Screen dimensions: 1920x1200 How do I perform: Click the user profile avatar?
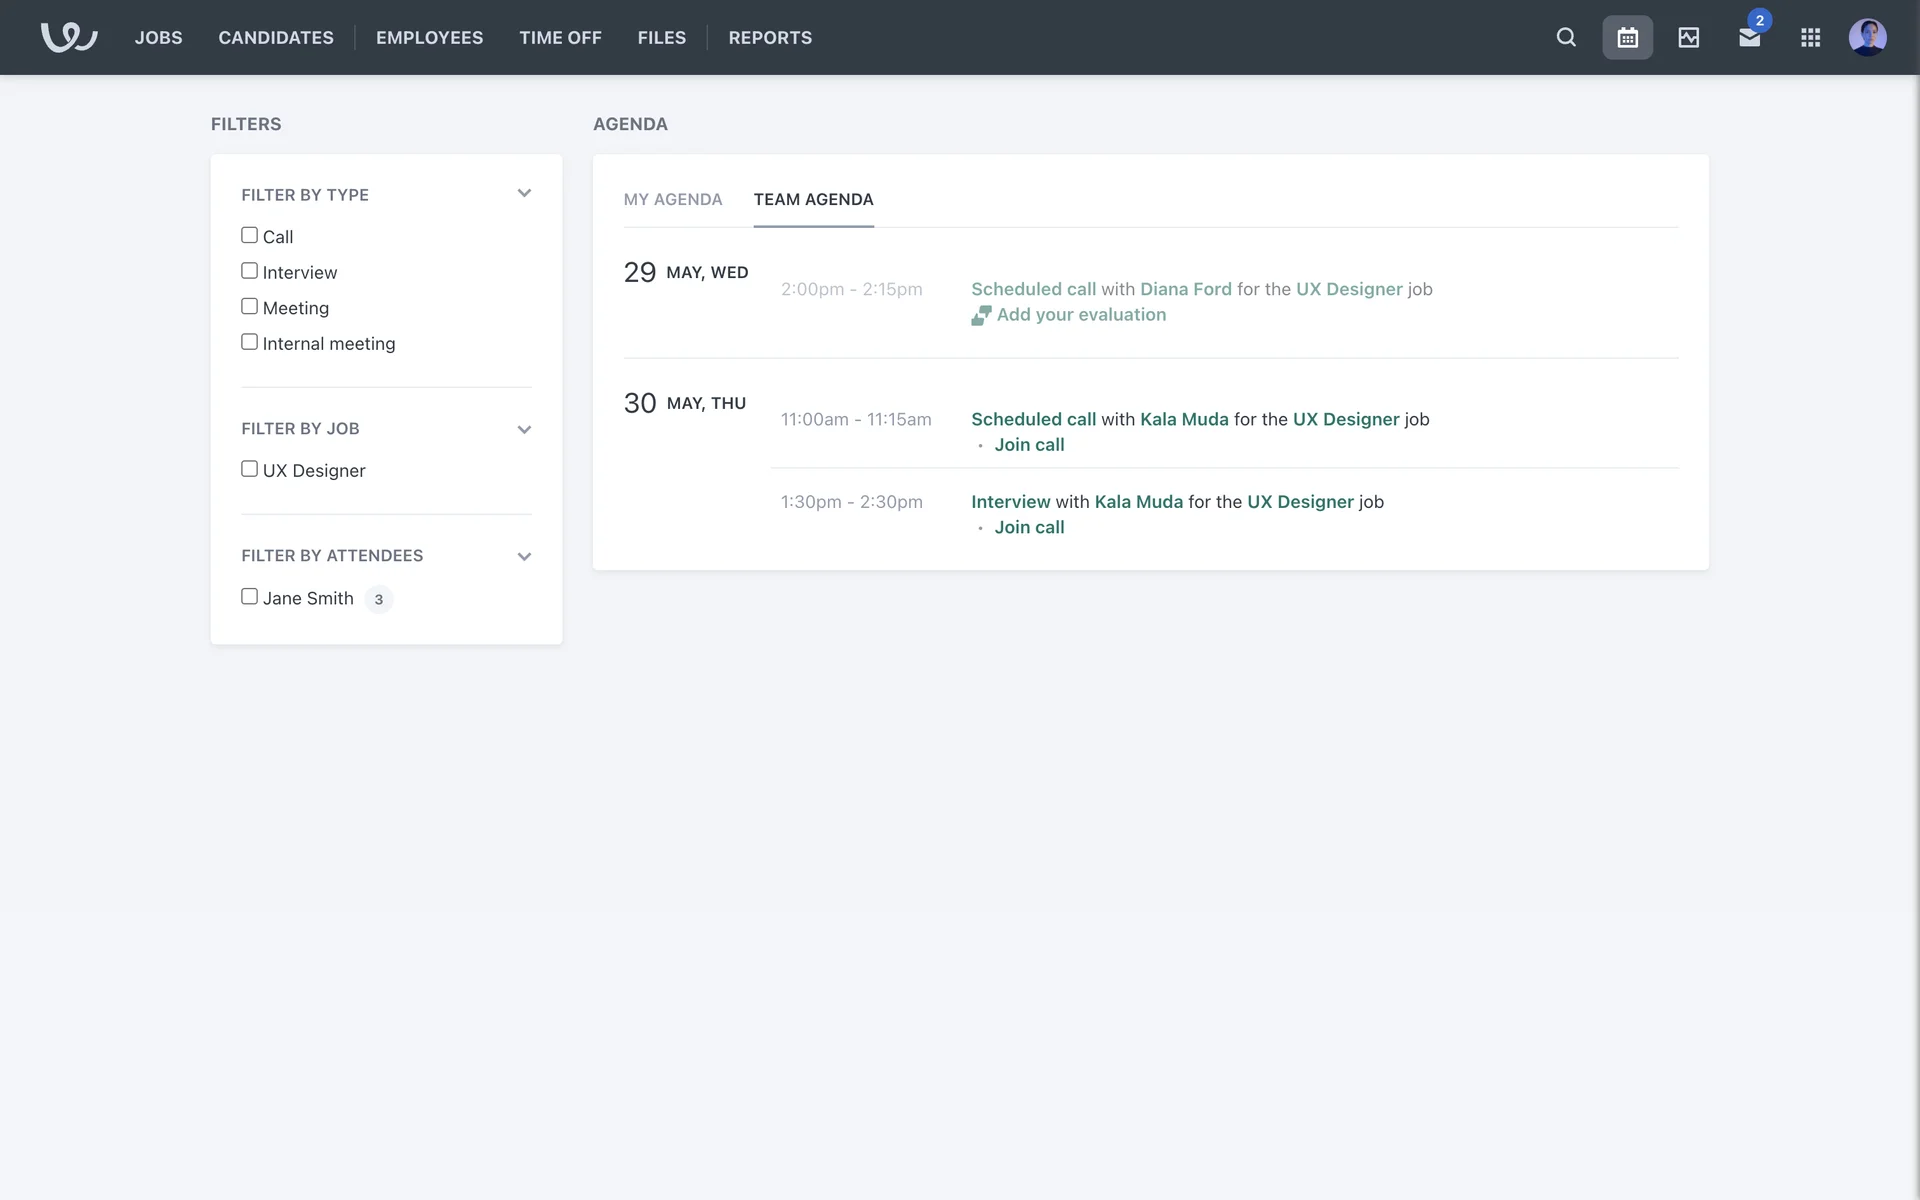click(x=1867, y=37)
